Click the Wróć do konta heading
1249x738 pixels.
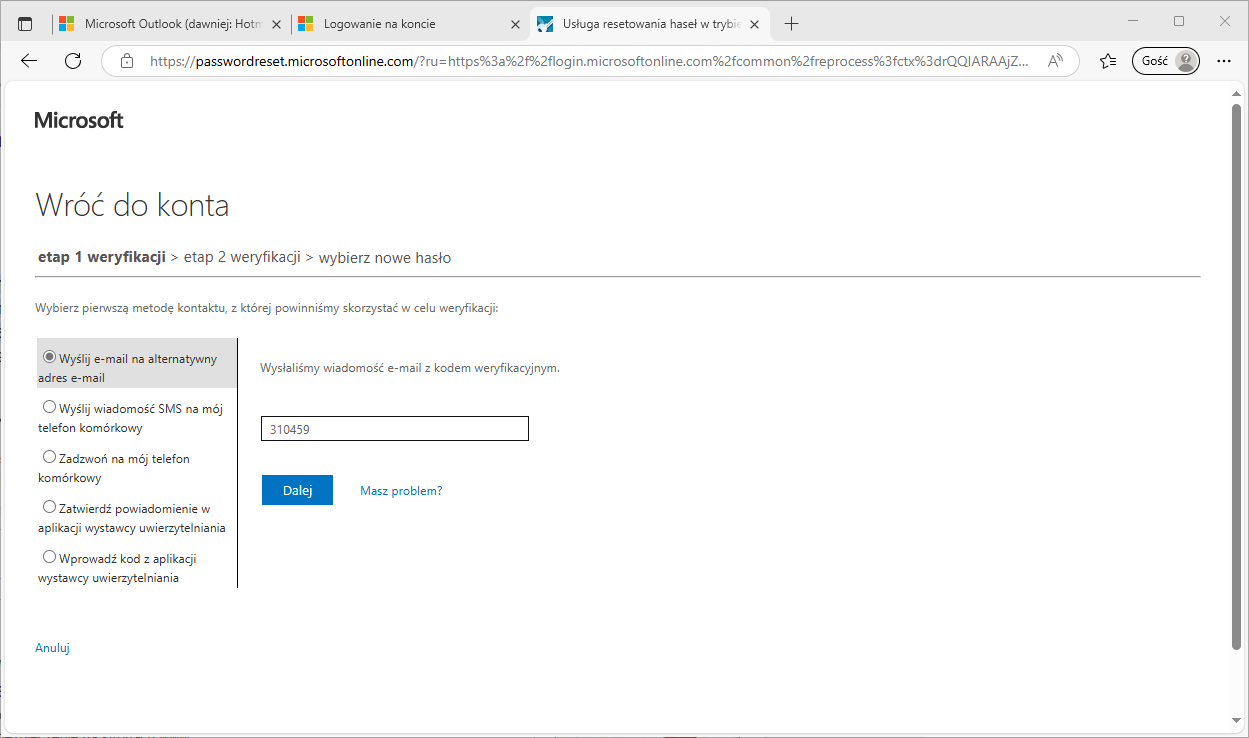[x=132, y=206]
